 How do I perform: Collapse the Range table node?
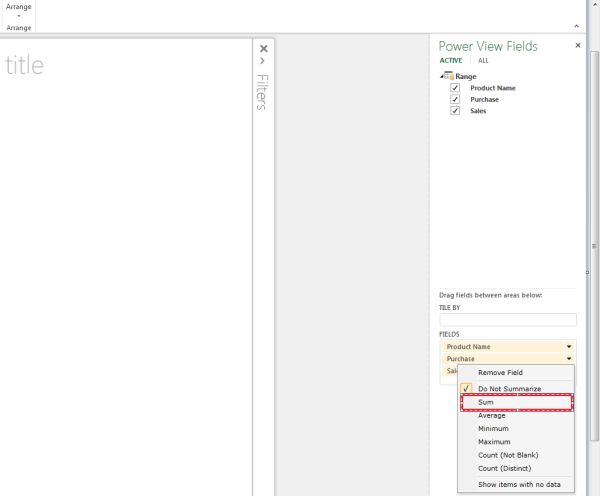point(441,76)
